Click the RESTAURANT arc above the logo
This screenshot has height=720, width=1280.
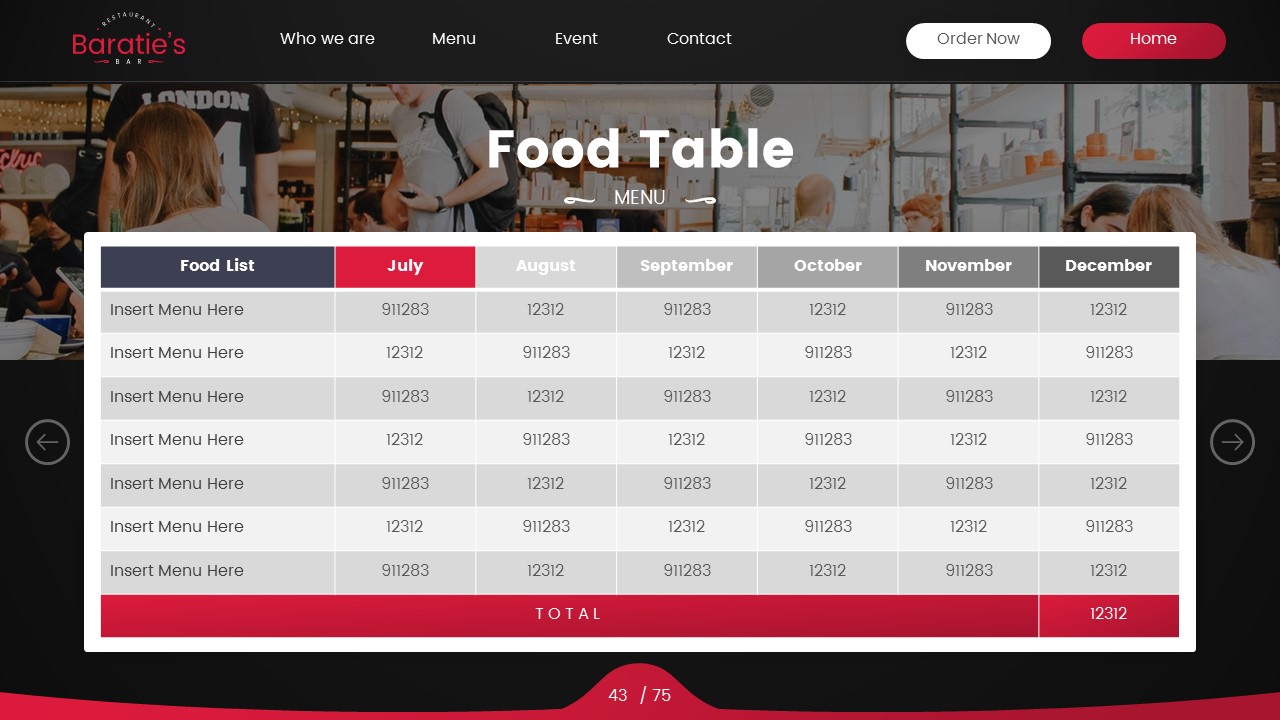pos(128,19)
